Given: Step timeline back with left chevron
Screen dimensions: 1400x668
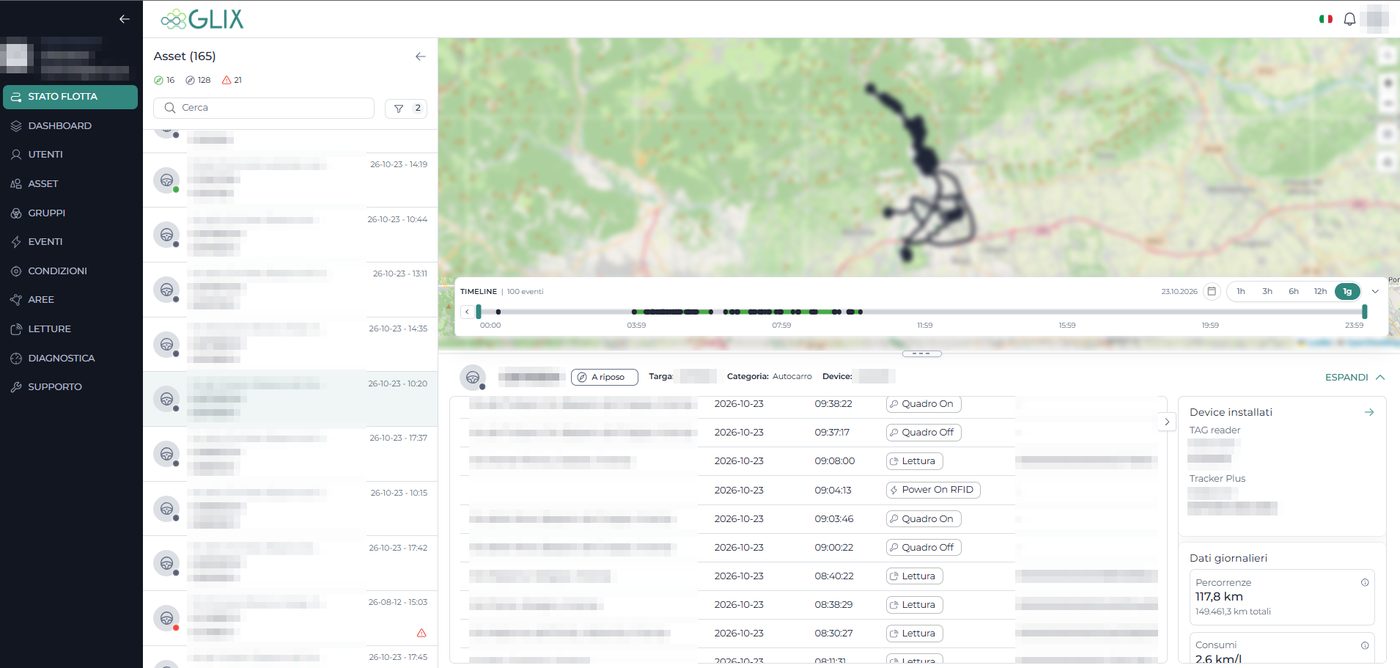Looking at the screenshot, I should pos(467,312).
